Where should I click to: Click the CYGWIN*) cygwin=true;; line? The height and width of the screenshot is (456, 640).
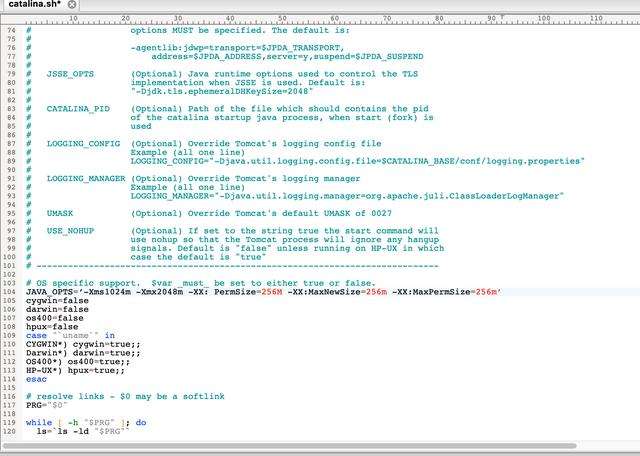click(x=83, y=344)
